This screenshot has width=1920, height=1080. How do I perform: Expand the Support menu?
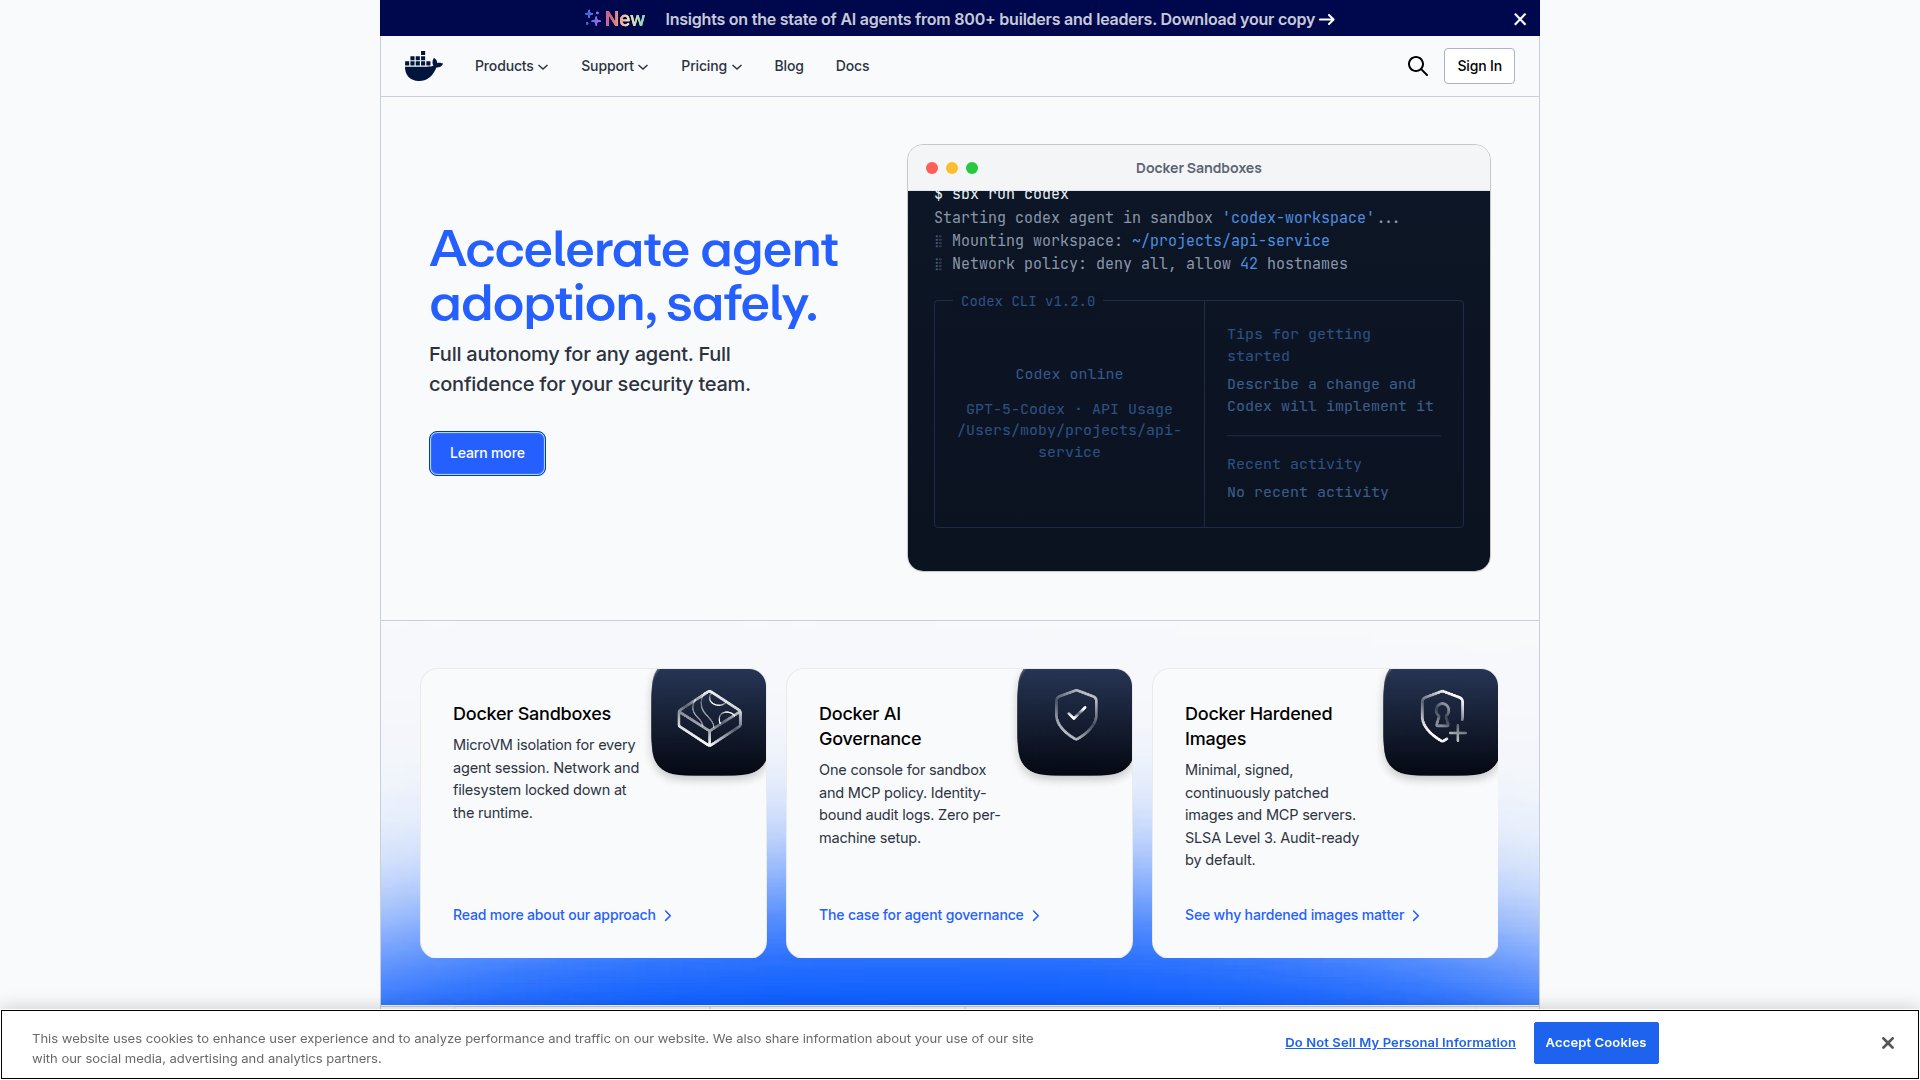coord(614,66)
